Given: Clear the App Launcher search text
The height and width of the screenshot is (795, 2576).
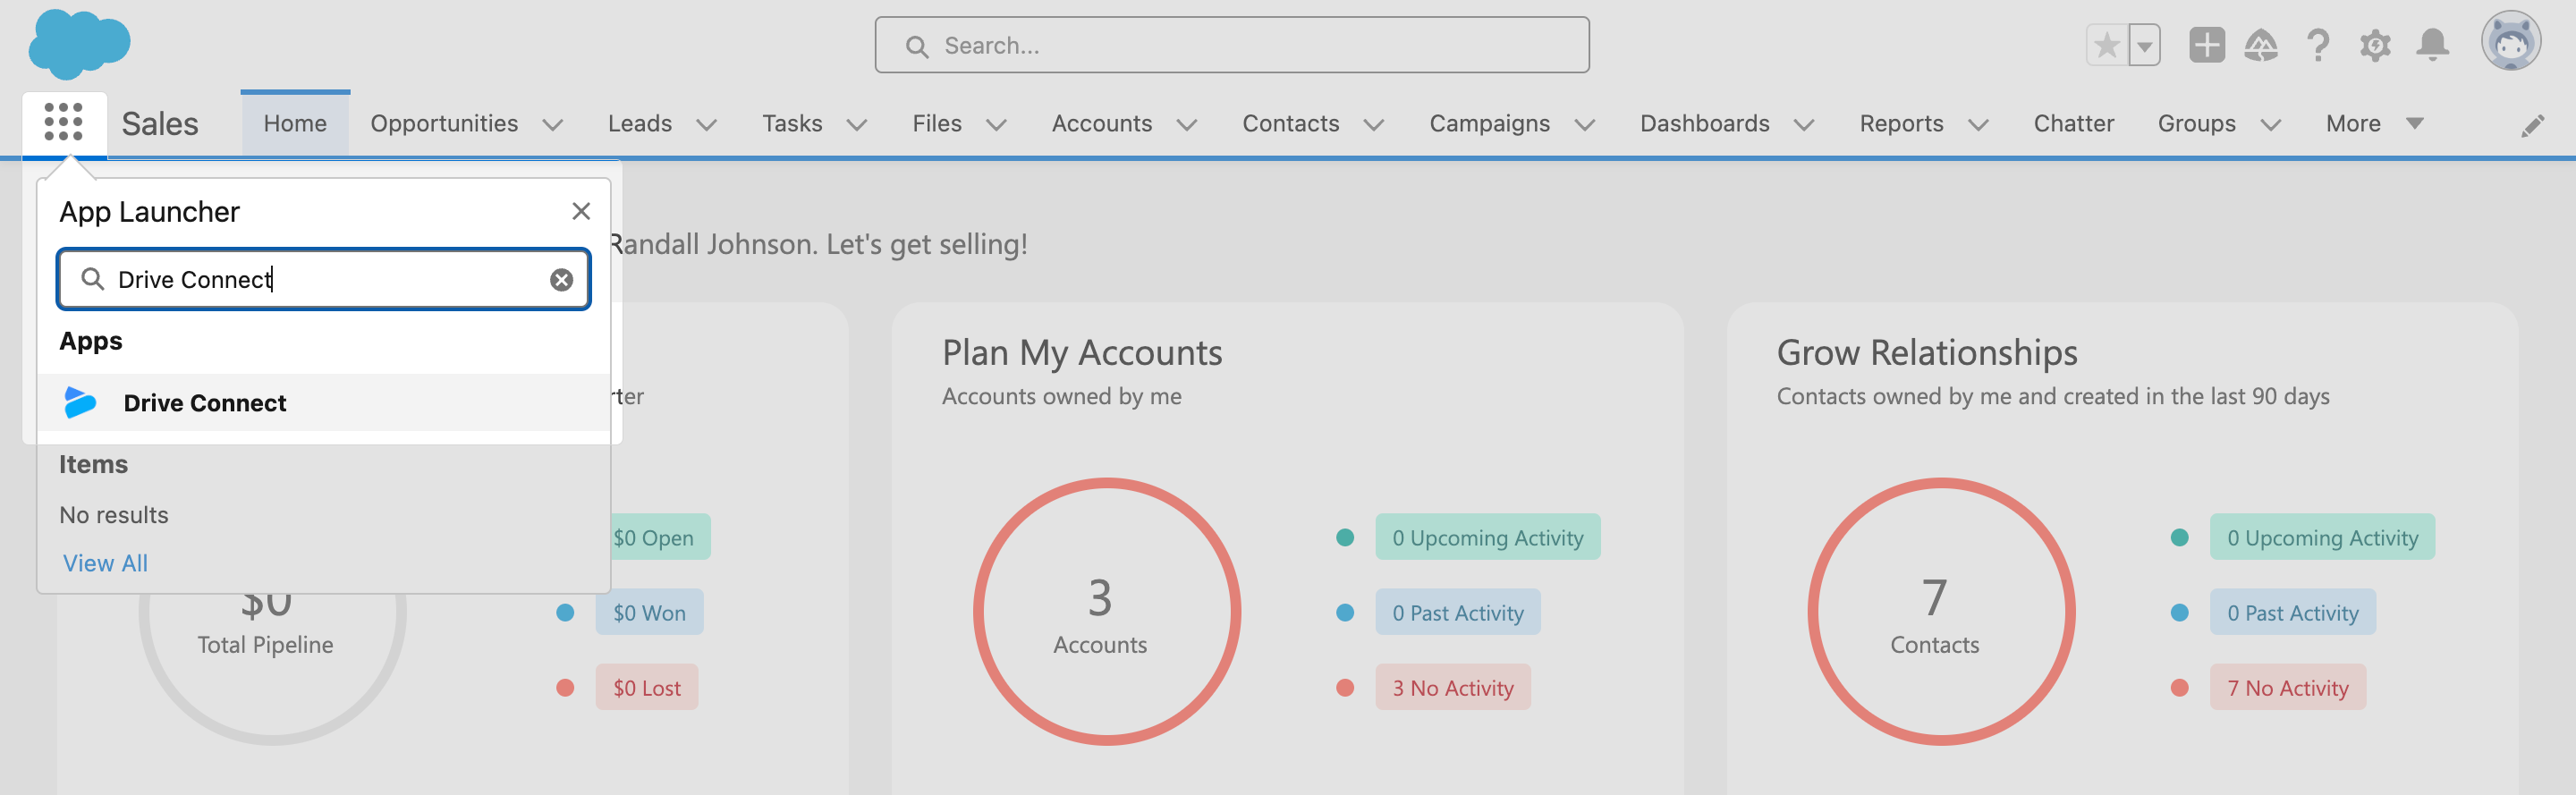Looking at the screenshot, I should (561, 280).
